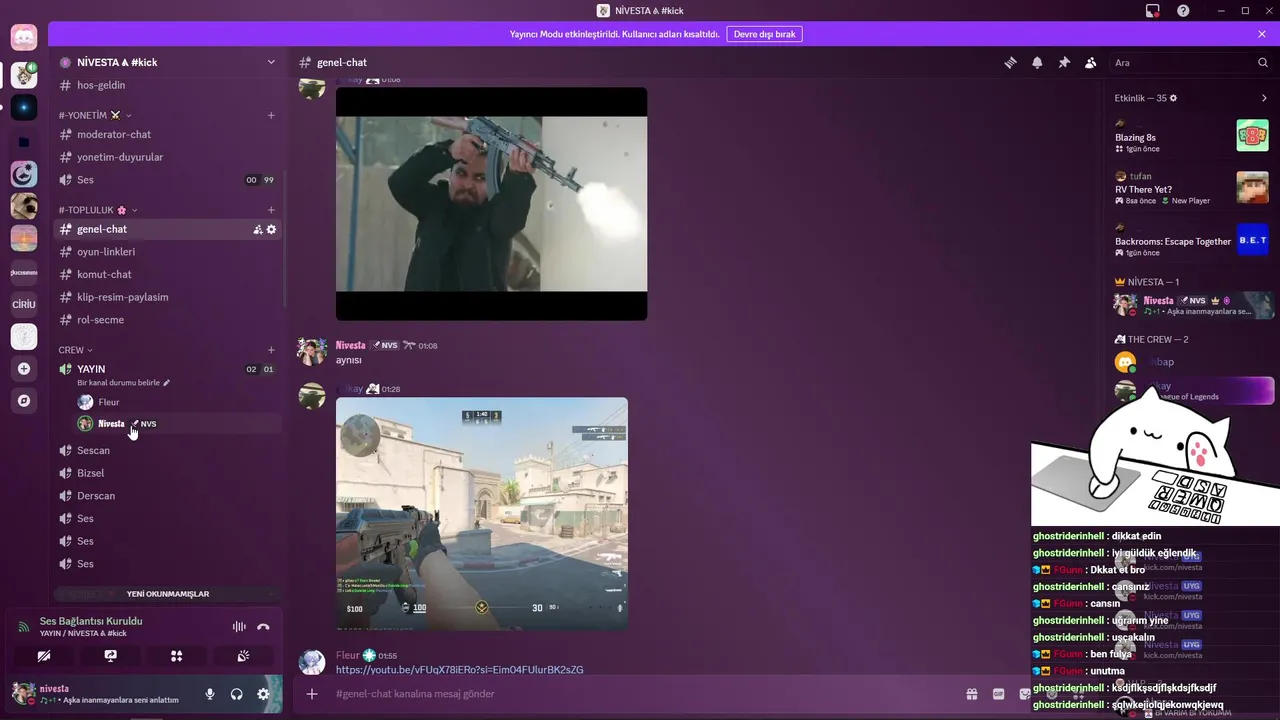Open the Counter-Strike gameplay thumbnail

482,514
